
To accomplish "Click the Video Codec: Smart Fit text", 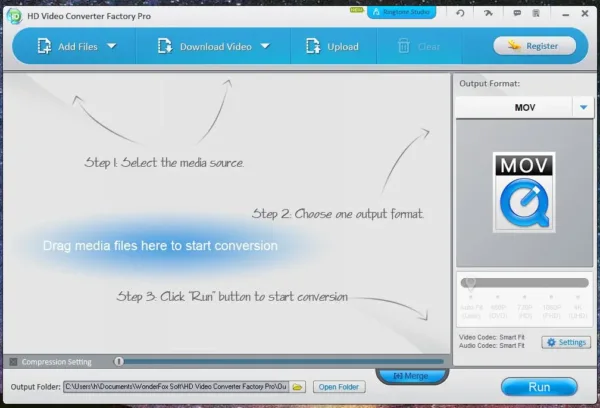I will (x=491, y=337).
